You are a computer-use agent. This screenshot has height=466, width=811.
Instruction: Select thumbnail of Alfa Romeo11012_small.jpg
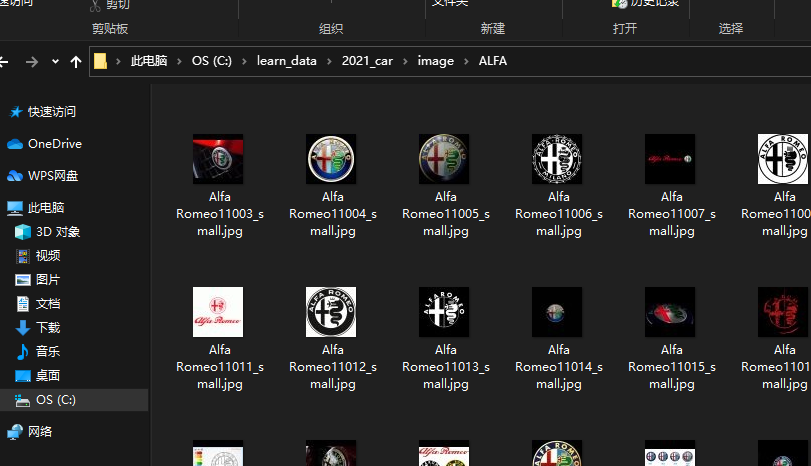coord(331,312)
